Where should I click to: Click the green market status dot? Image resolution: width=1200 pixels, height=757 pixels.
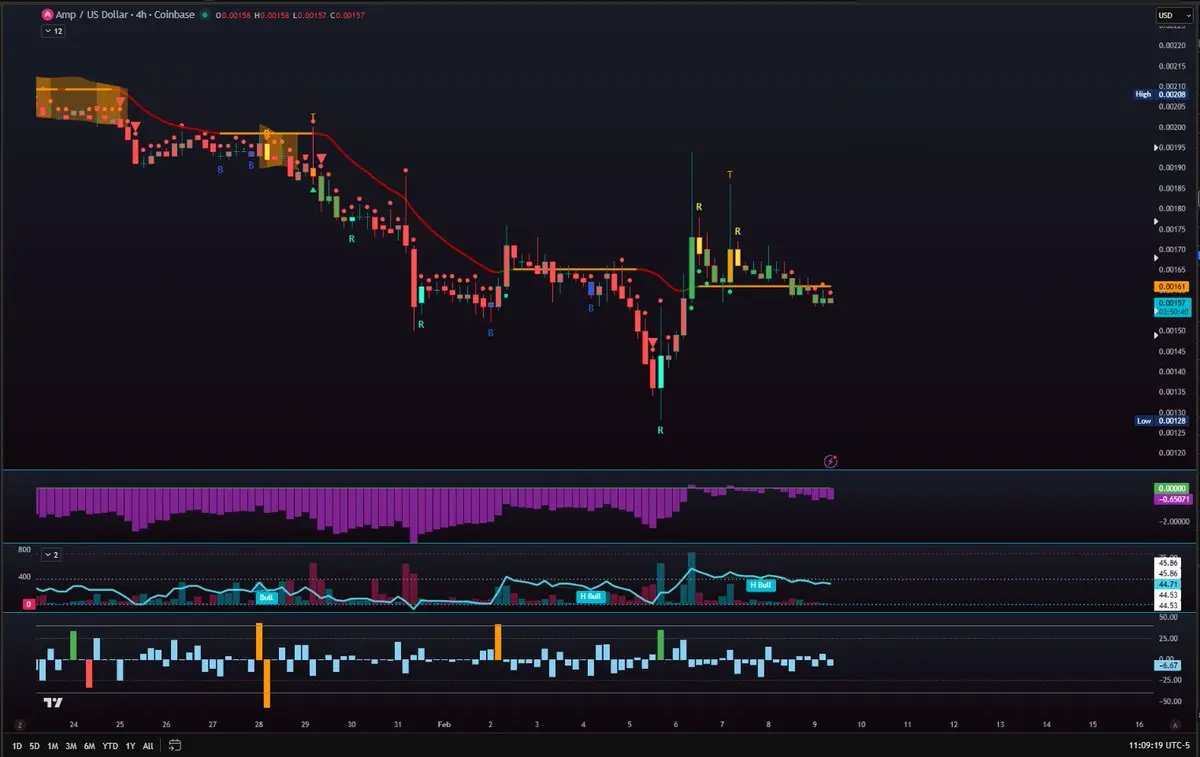click(x=205, y=15)
